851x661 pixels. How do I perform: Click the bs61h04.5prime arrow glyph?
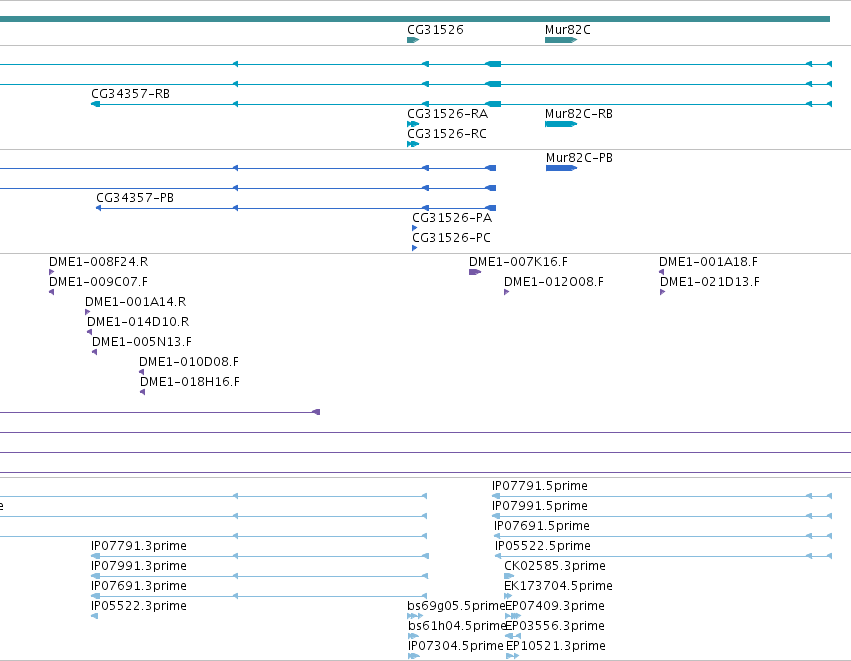click(x=413, y=637)
